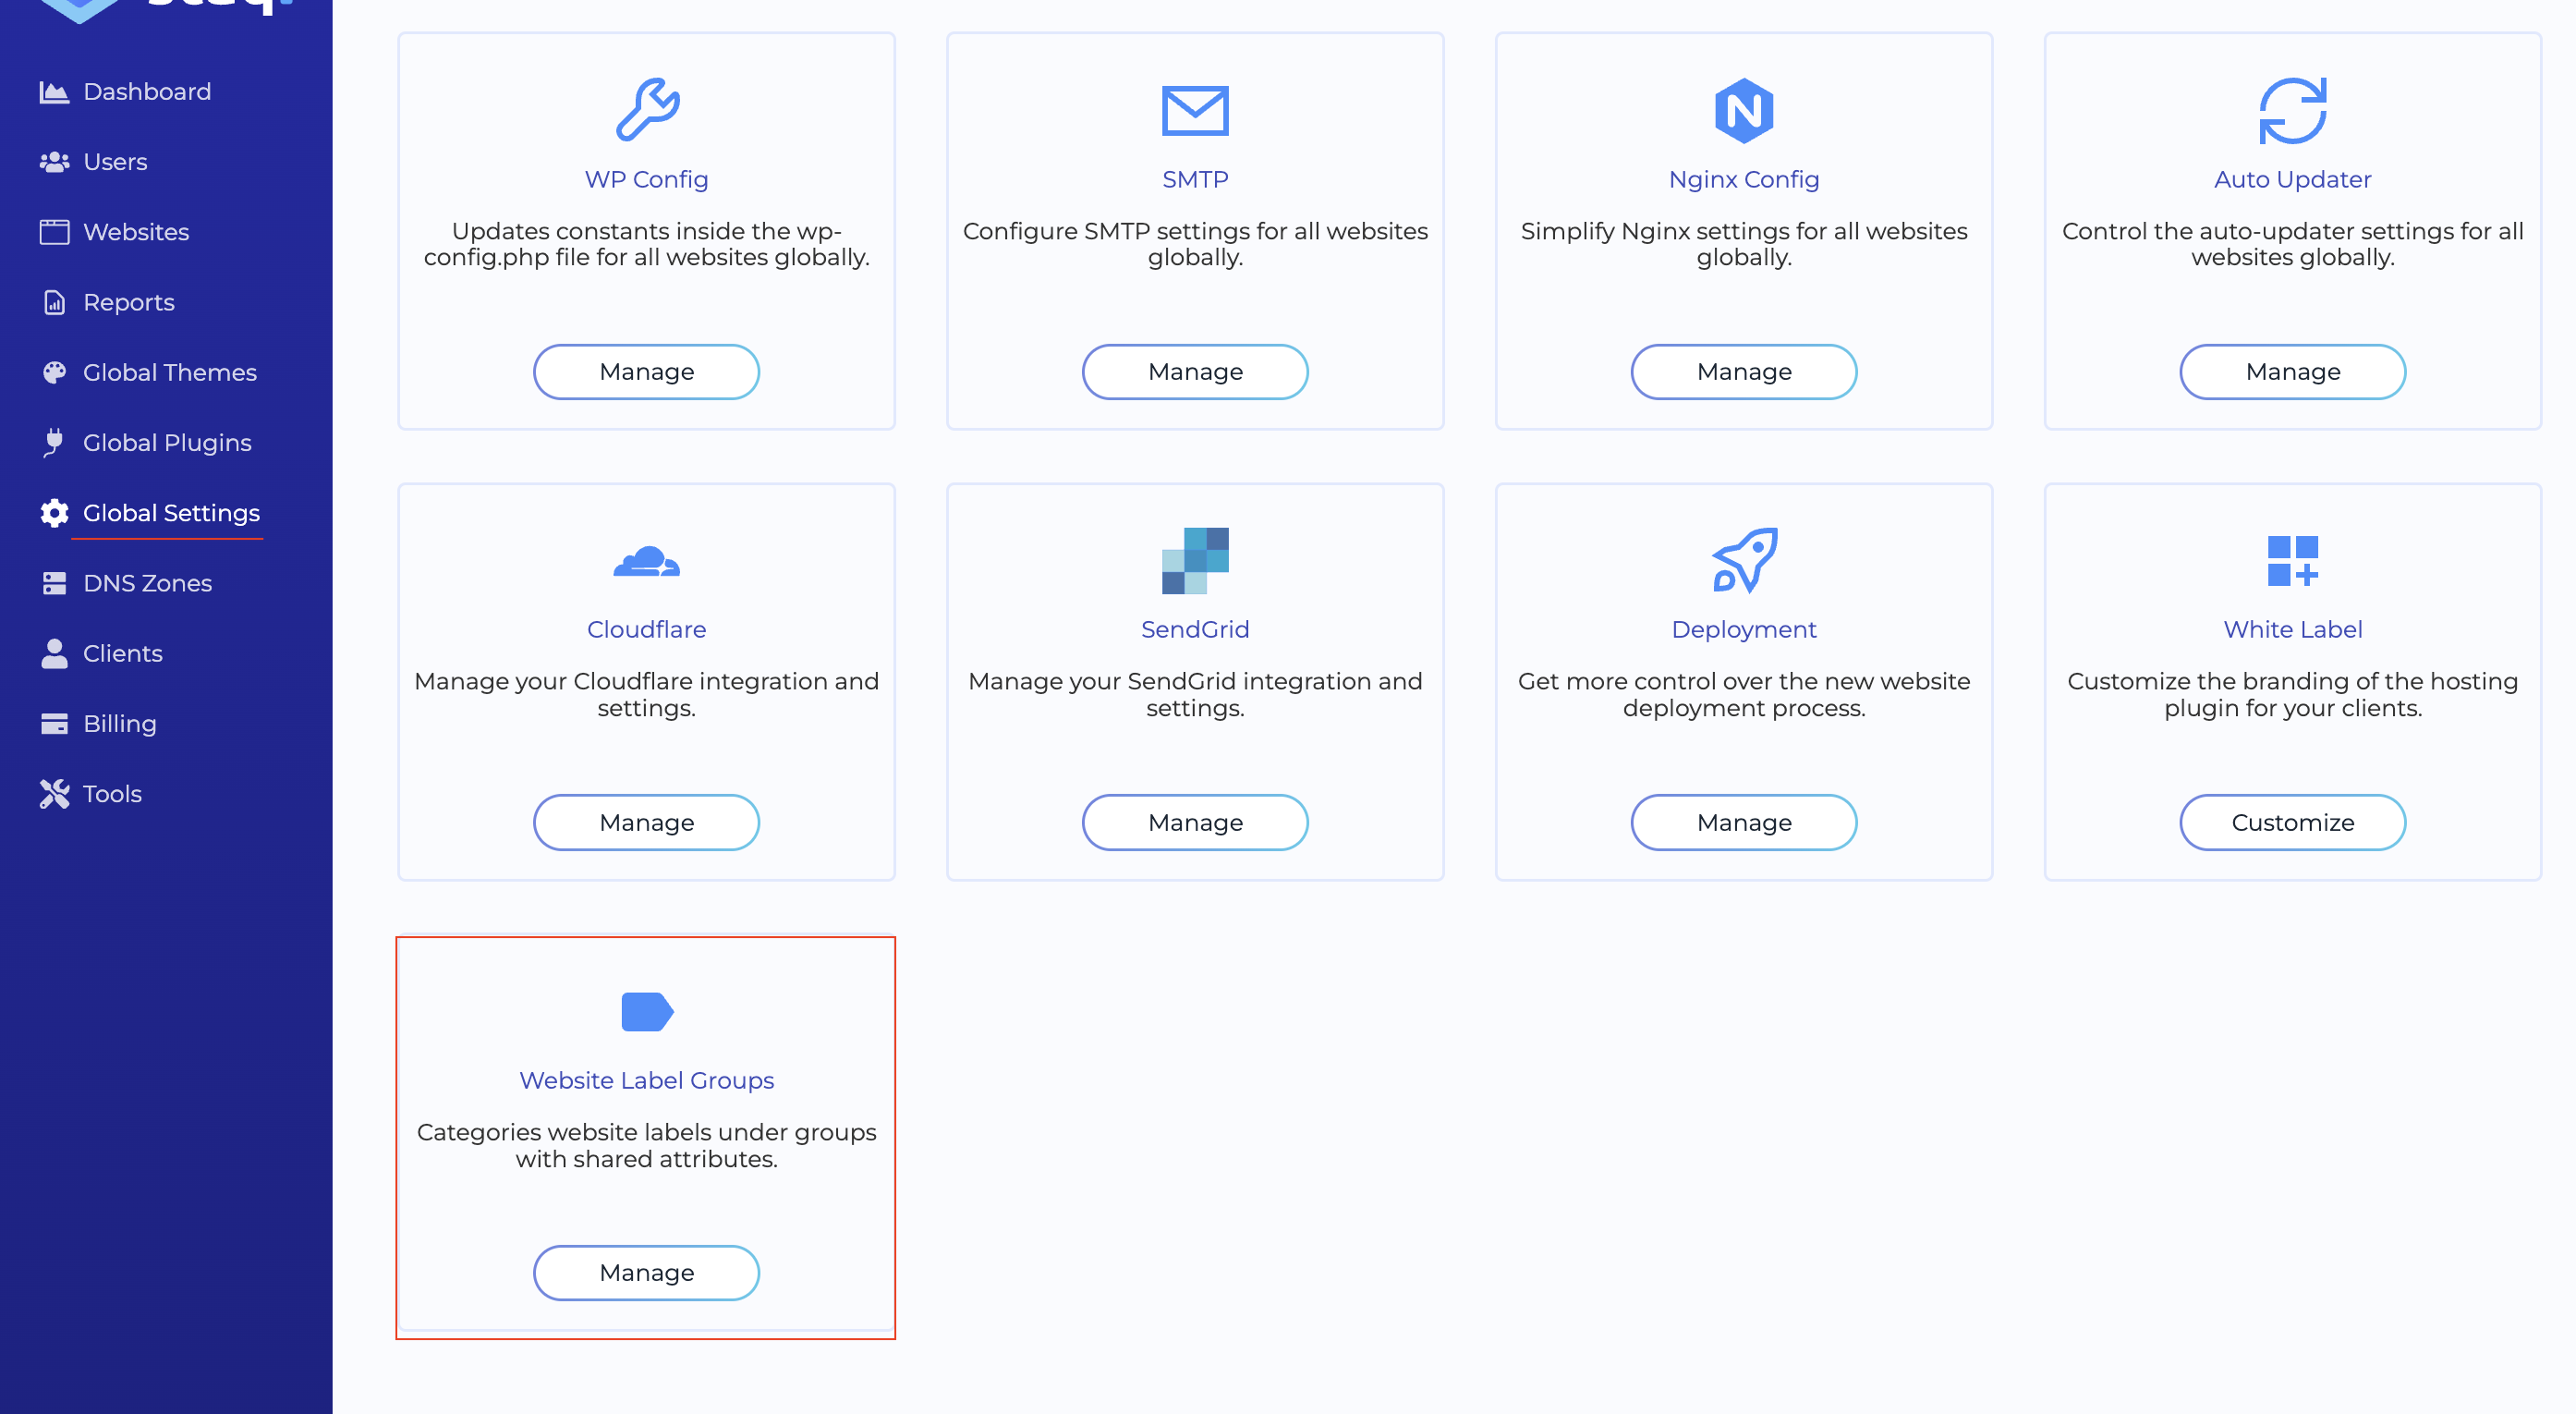
Task: Click the WP Config wrench icon
Action: coord(647,109)
